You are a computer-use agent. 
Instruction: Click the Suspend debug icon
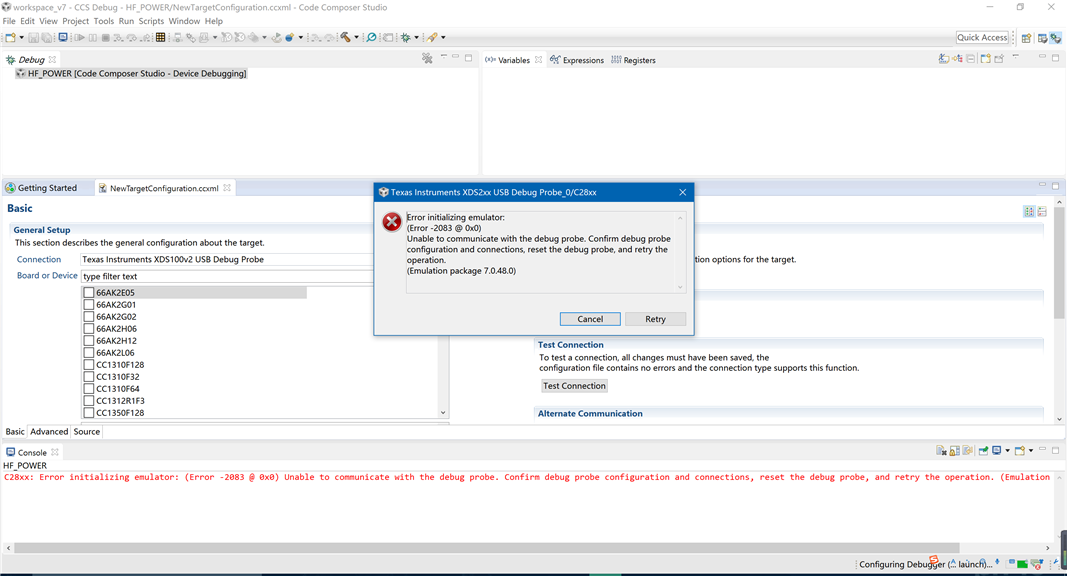(93, 37)
